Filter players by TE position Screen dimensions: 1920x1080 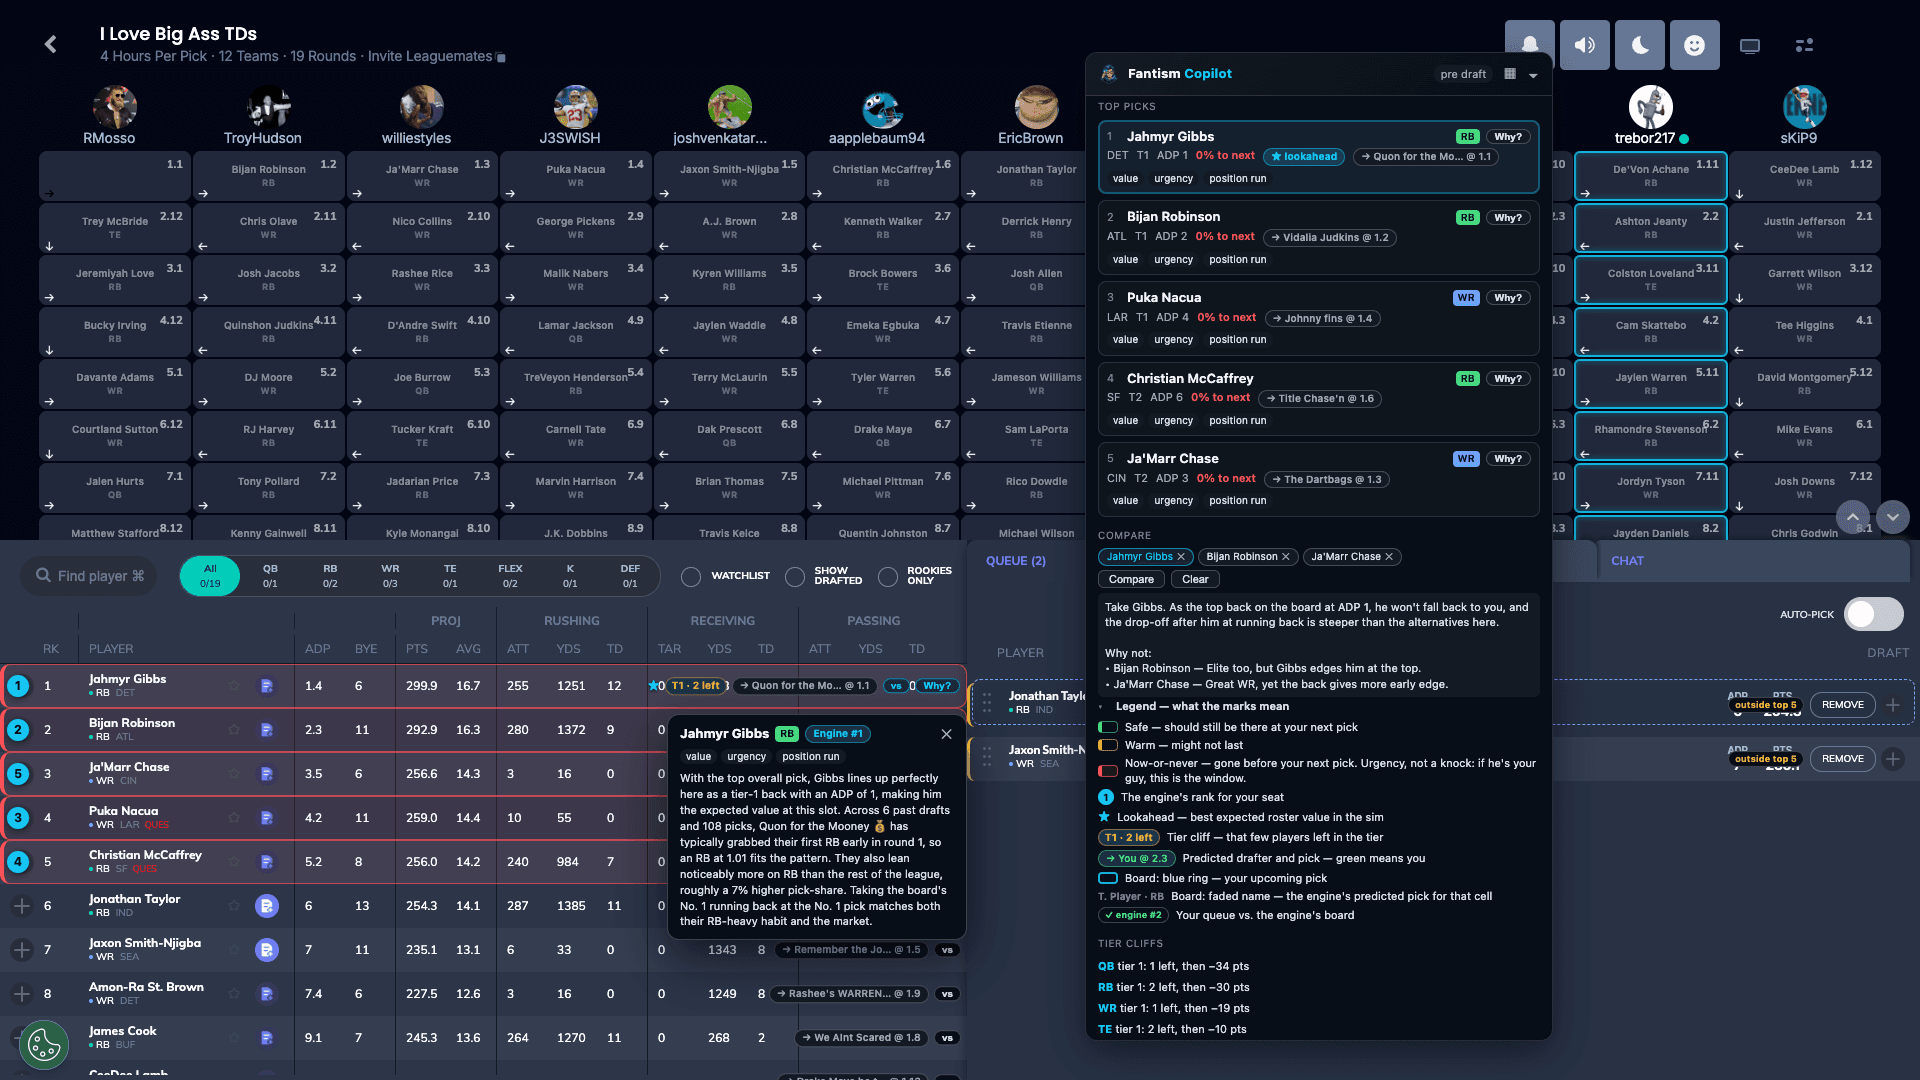[x=450, y=576]
